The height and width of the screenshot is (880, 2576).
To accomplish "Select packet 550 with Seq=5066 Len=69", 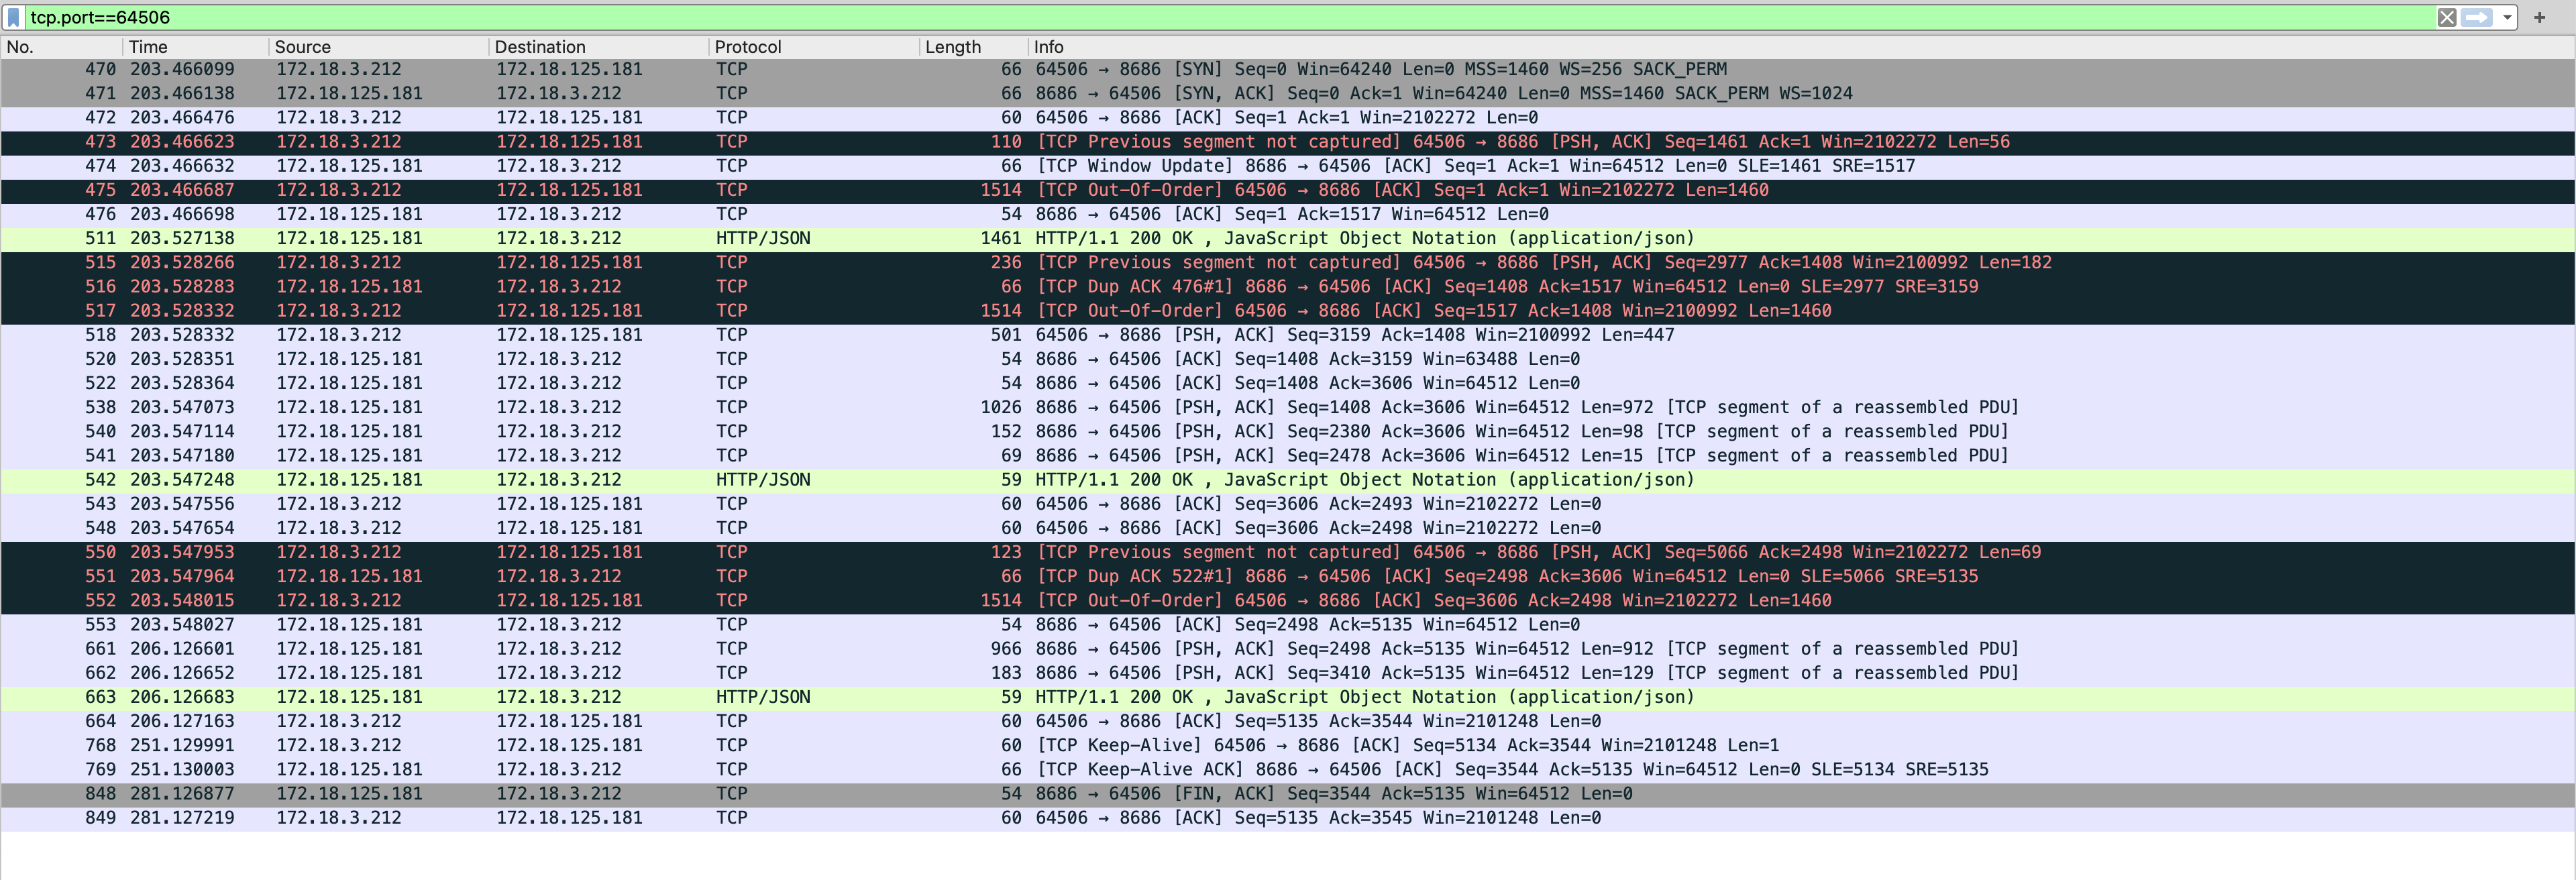I will (1288, 552).
